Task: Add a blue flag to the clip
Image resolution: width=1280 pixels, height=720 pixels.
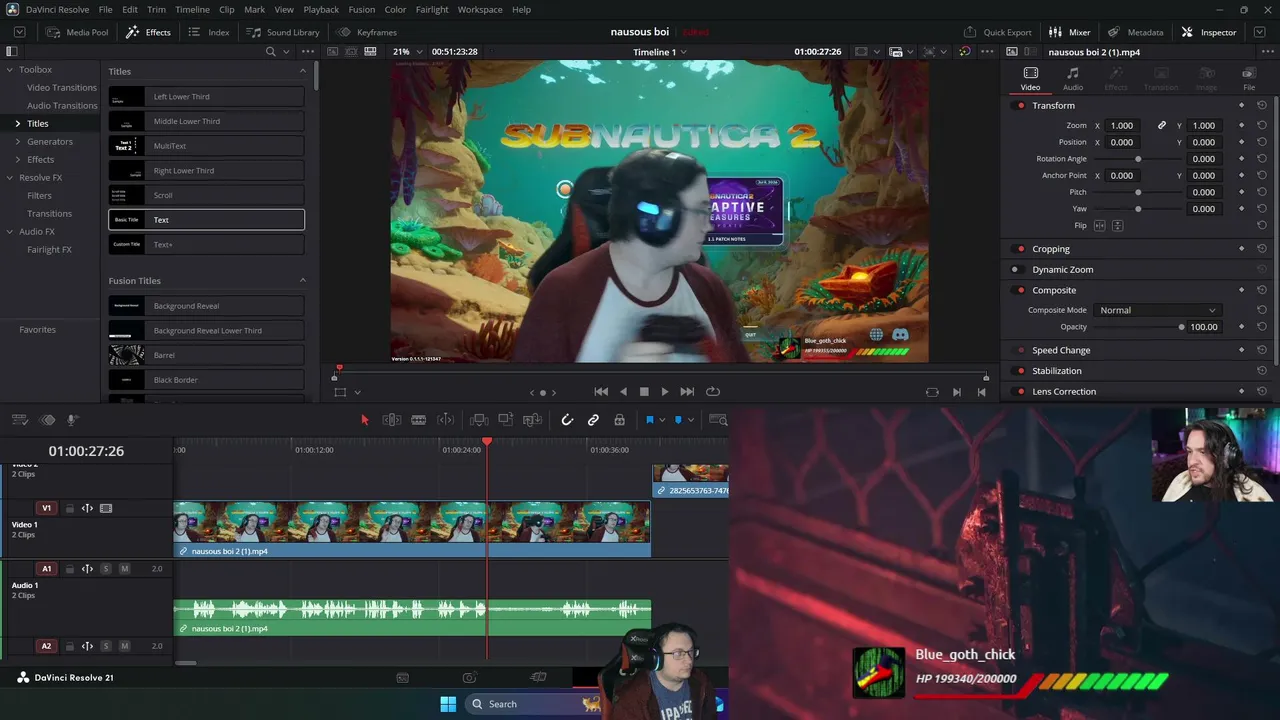Action: 649,420
